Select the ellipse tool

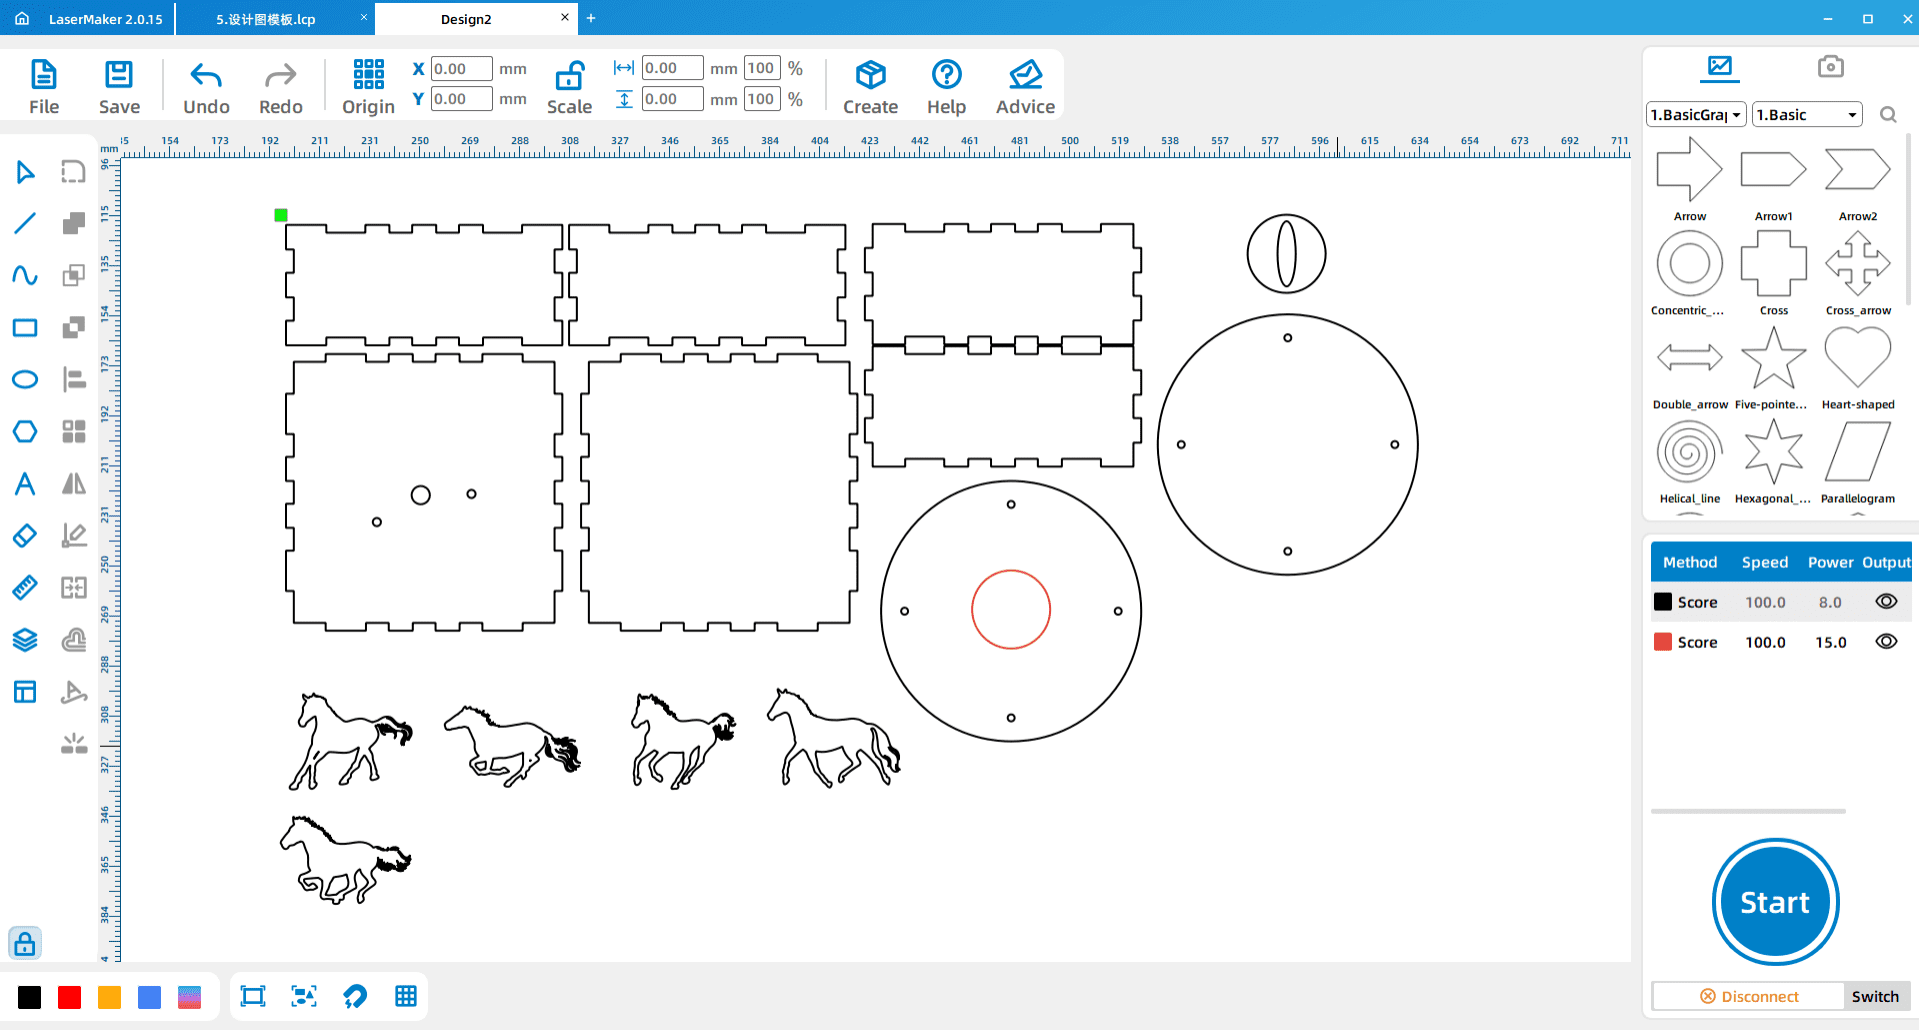pos(25,379)
